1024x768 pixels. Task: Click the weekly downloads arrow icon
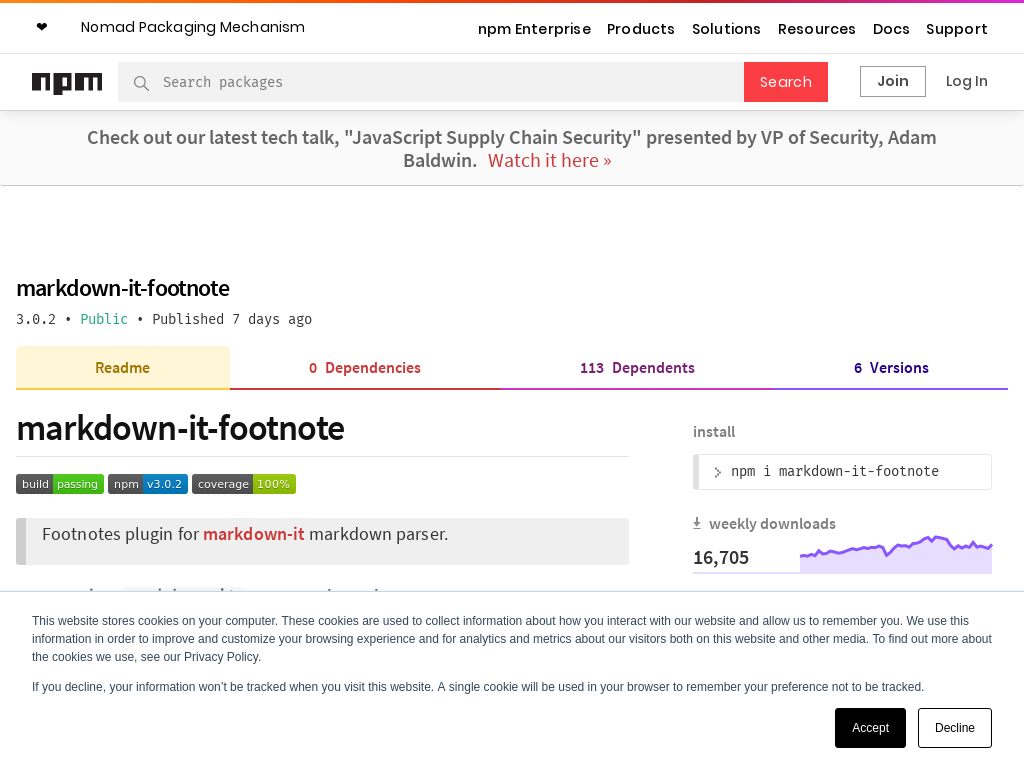(x=697, y=523)
